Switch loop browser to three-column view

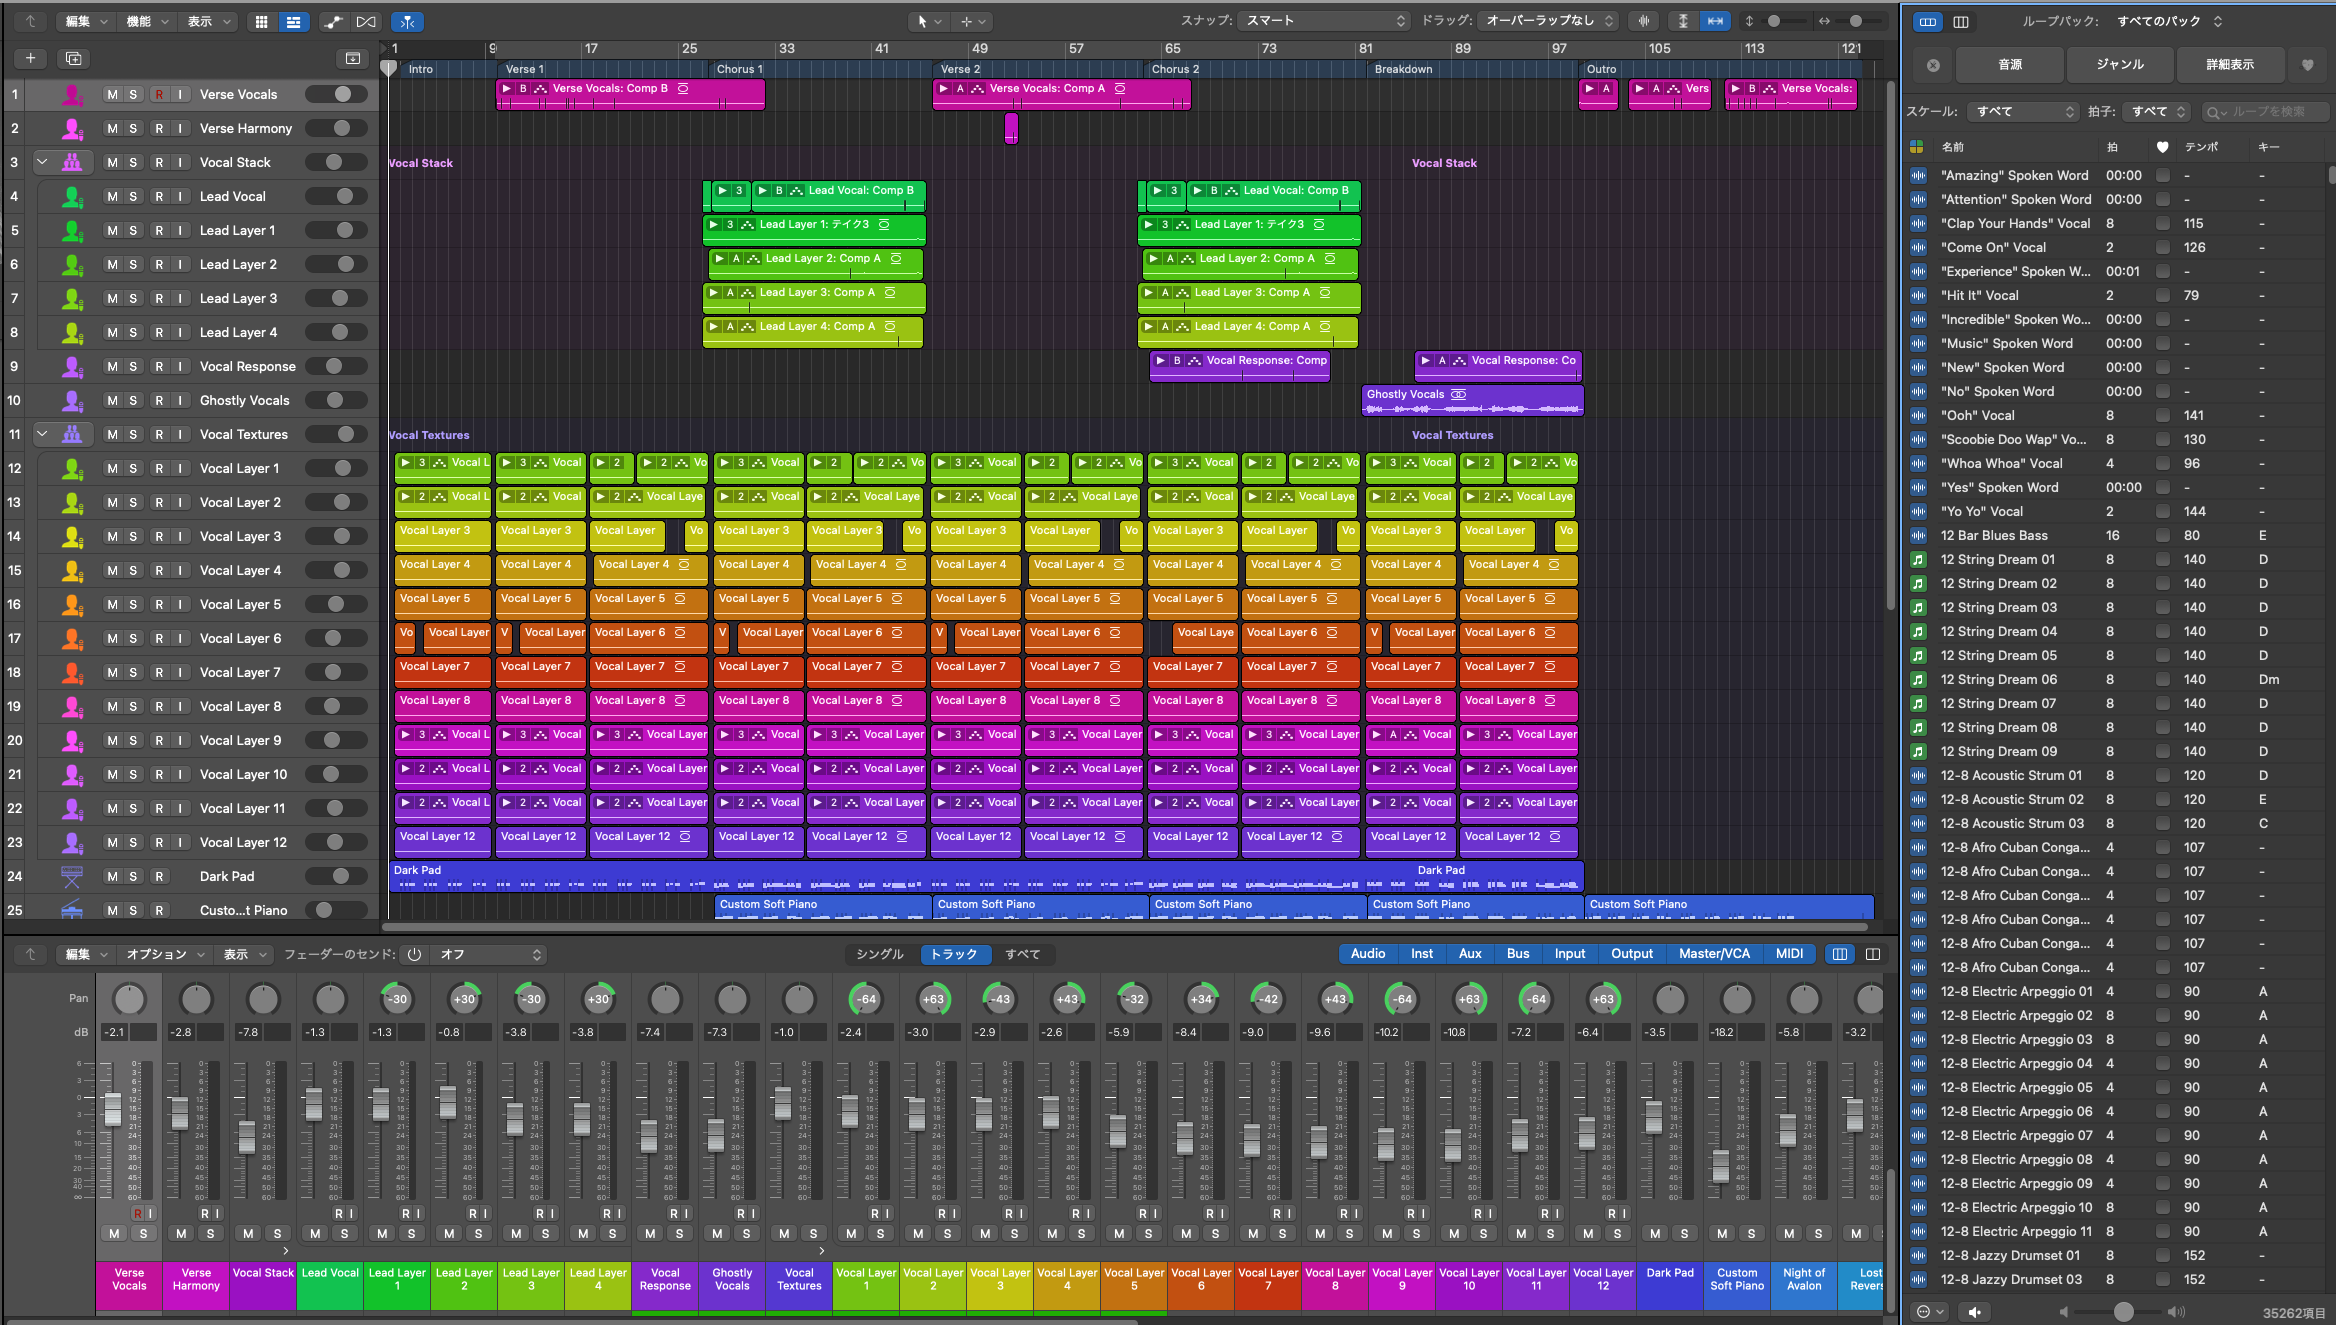[1961, 21]
